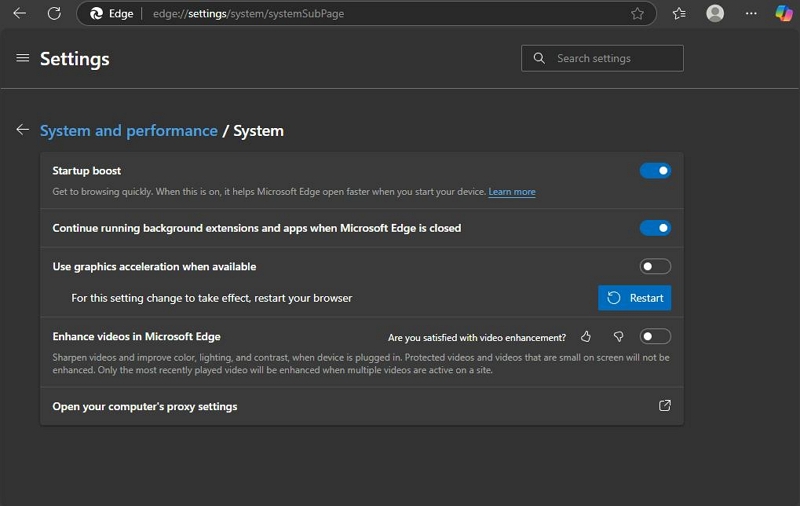The height and width of the screenshot is (506, 800).
Task: Turn on Enhance videos in Microsoft Edge
Action: [655, 337]
